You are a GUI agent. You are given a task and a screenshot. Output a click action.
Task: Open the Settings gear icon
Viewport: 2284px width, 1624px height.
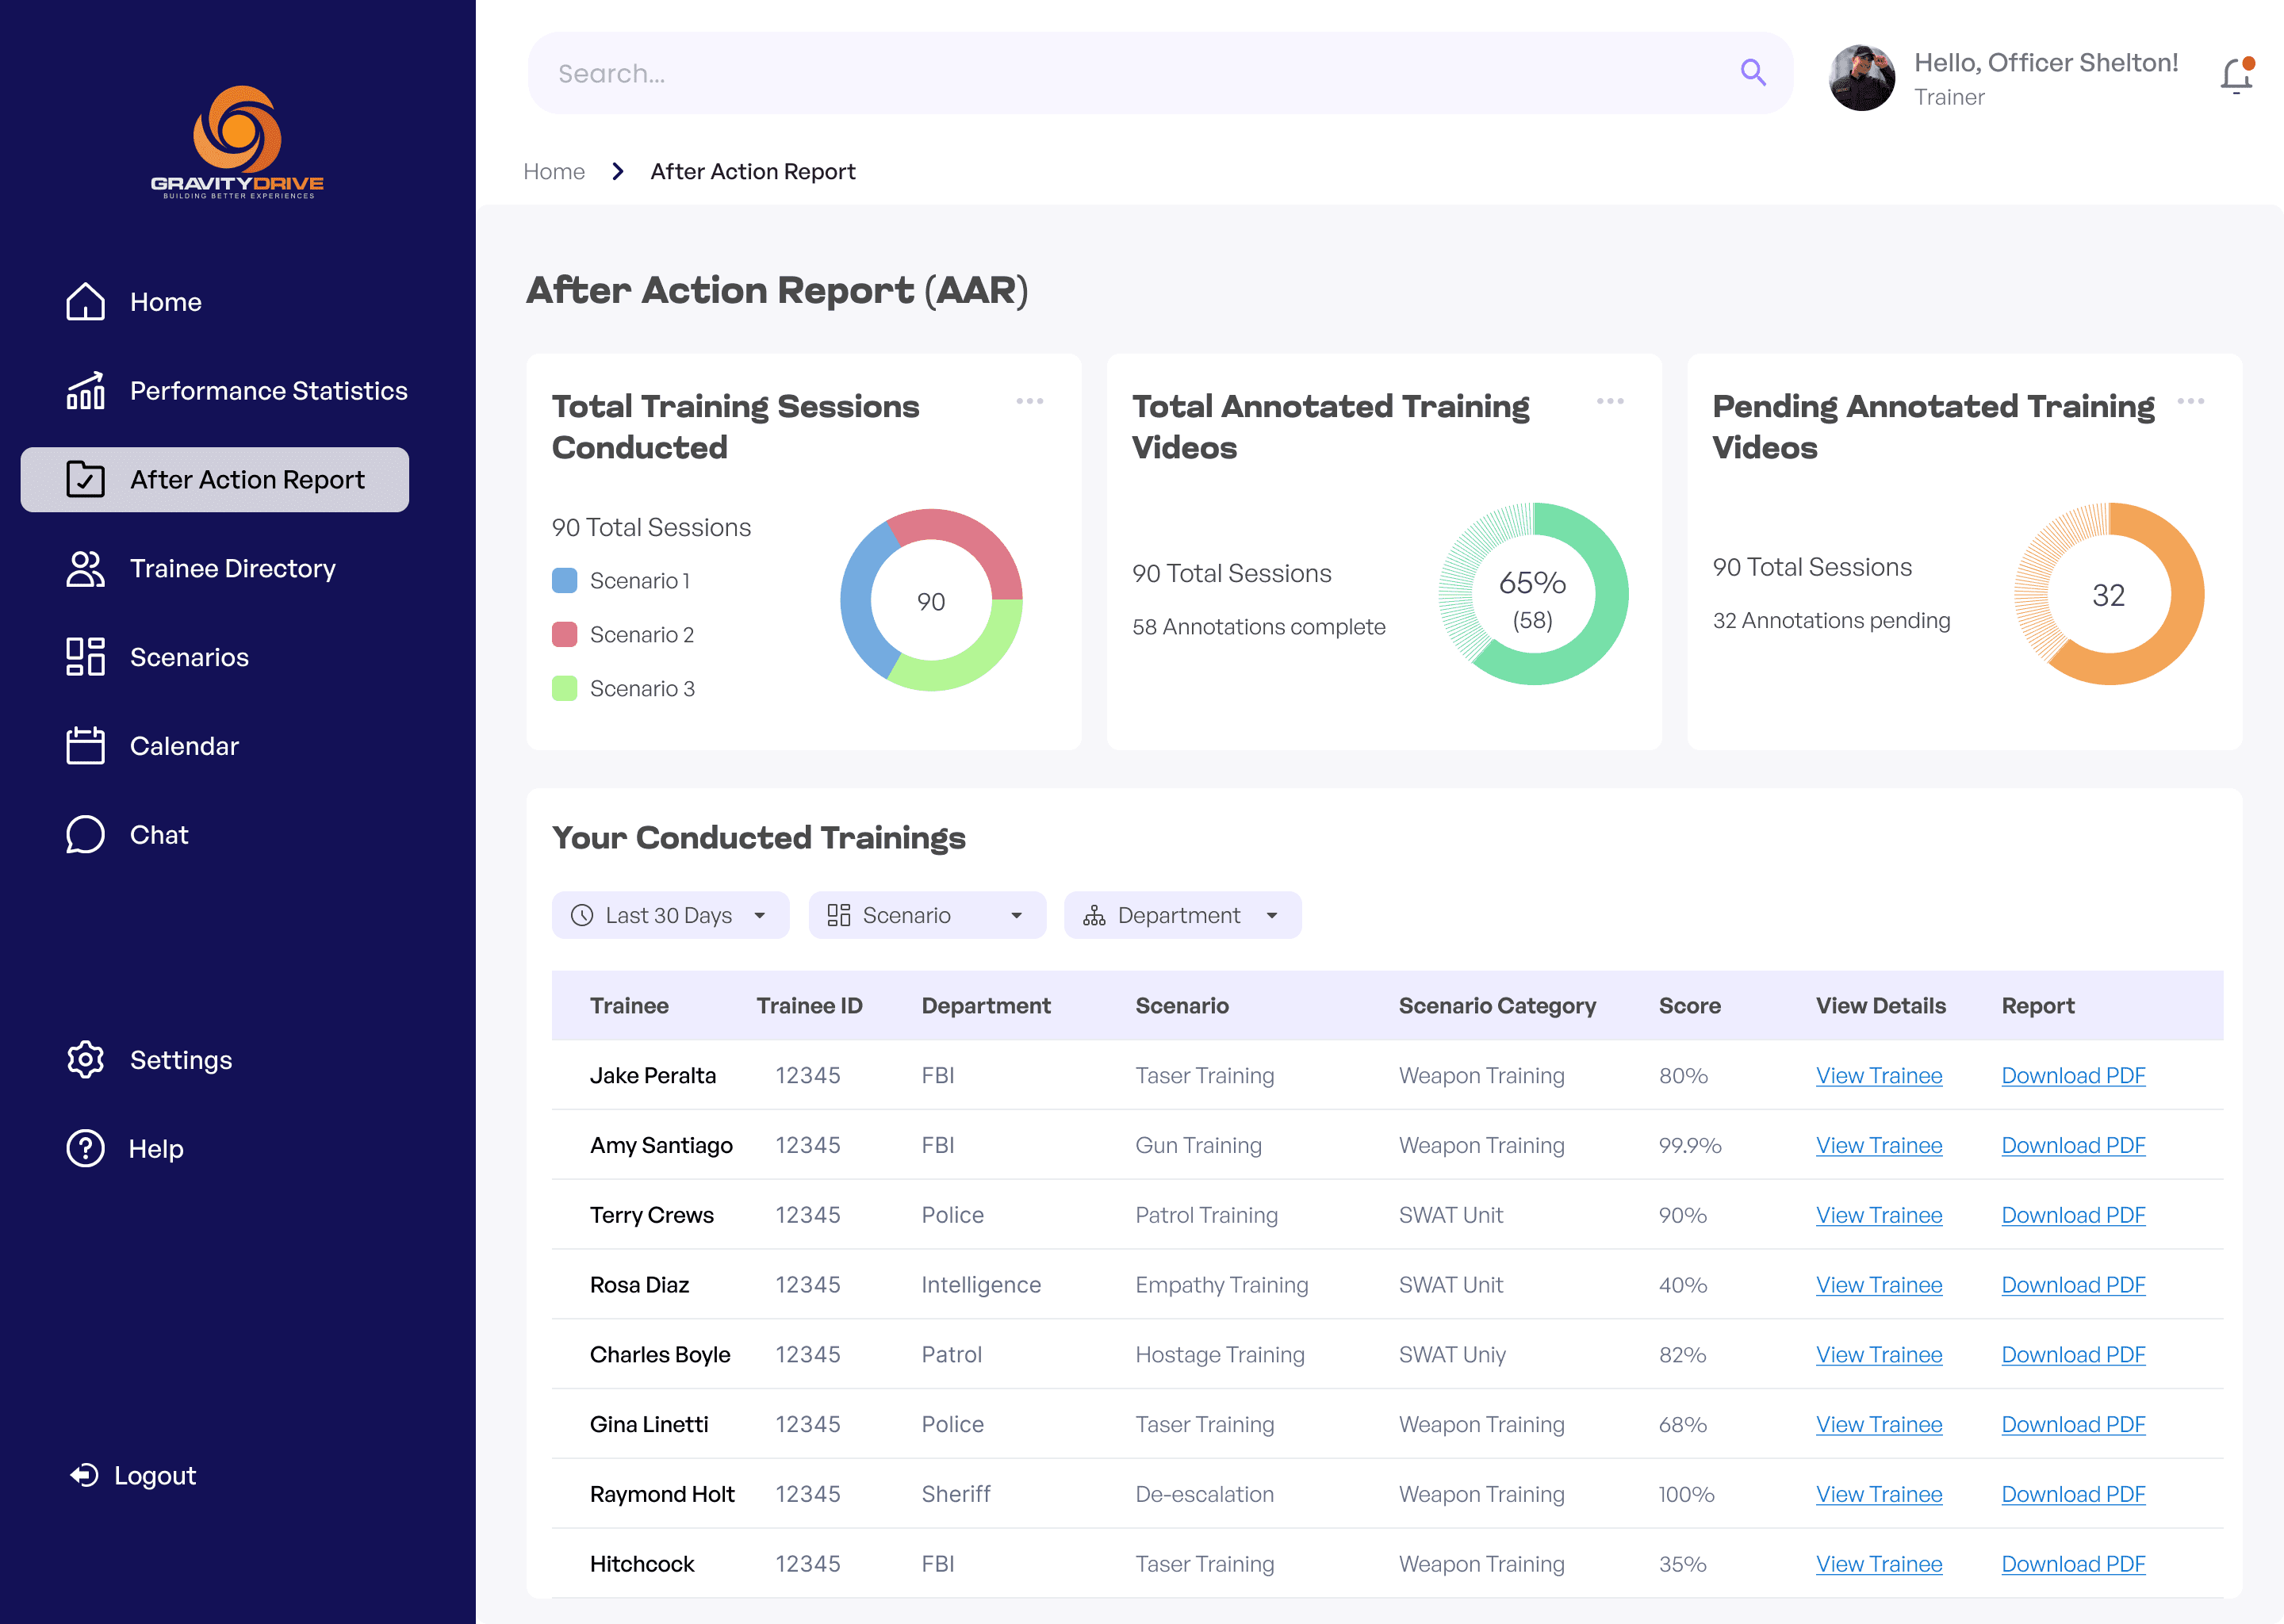[85, 1060]
